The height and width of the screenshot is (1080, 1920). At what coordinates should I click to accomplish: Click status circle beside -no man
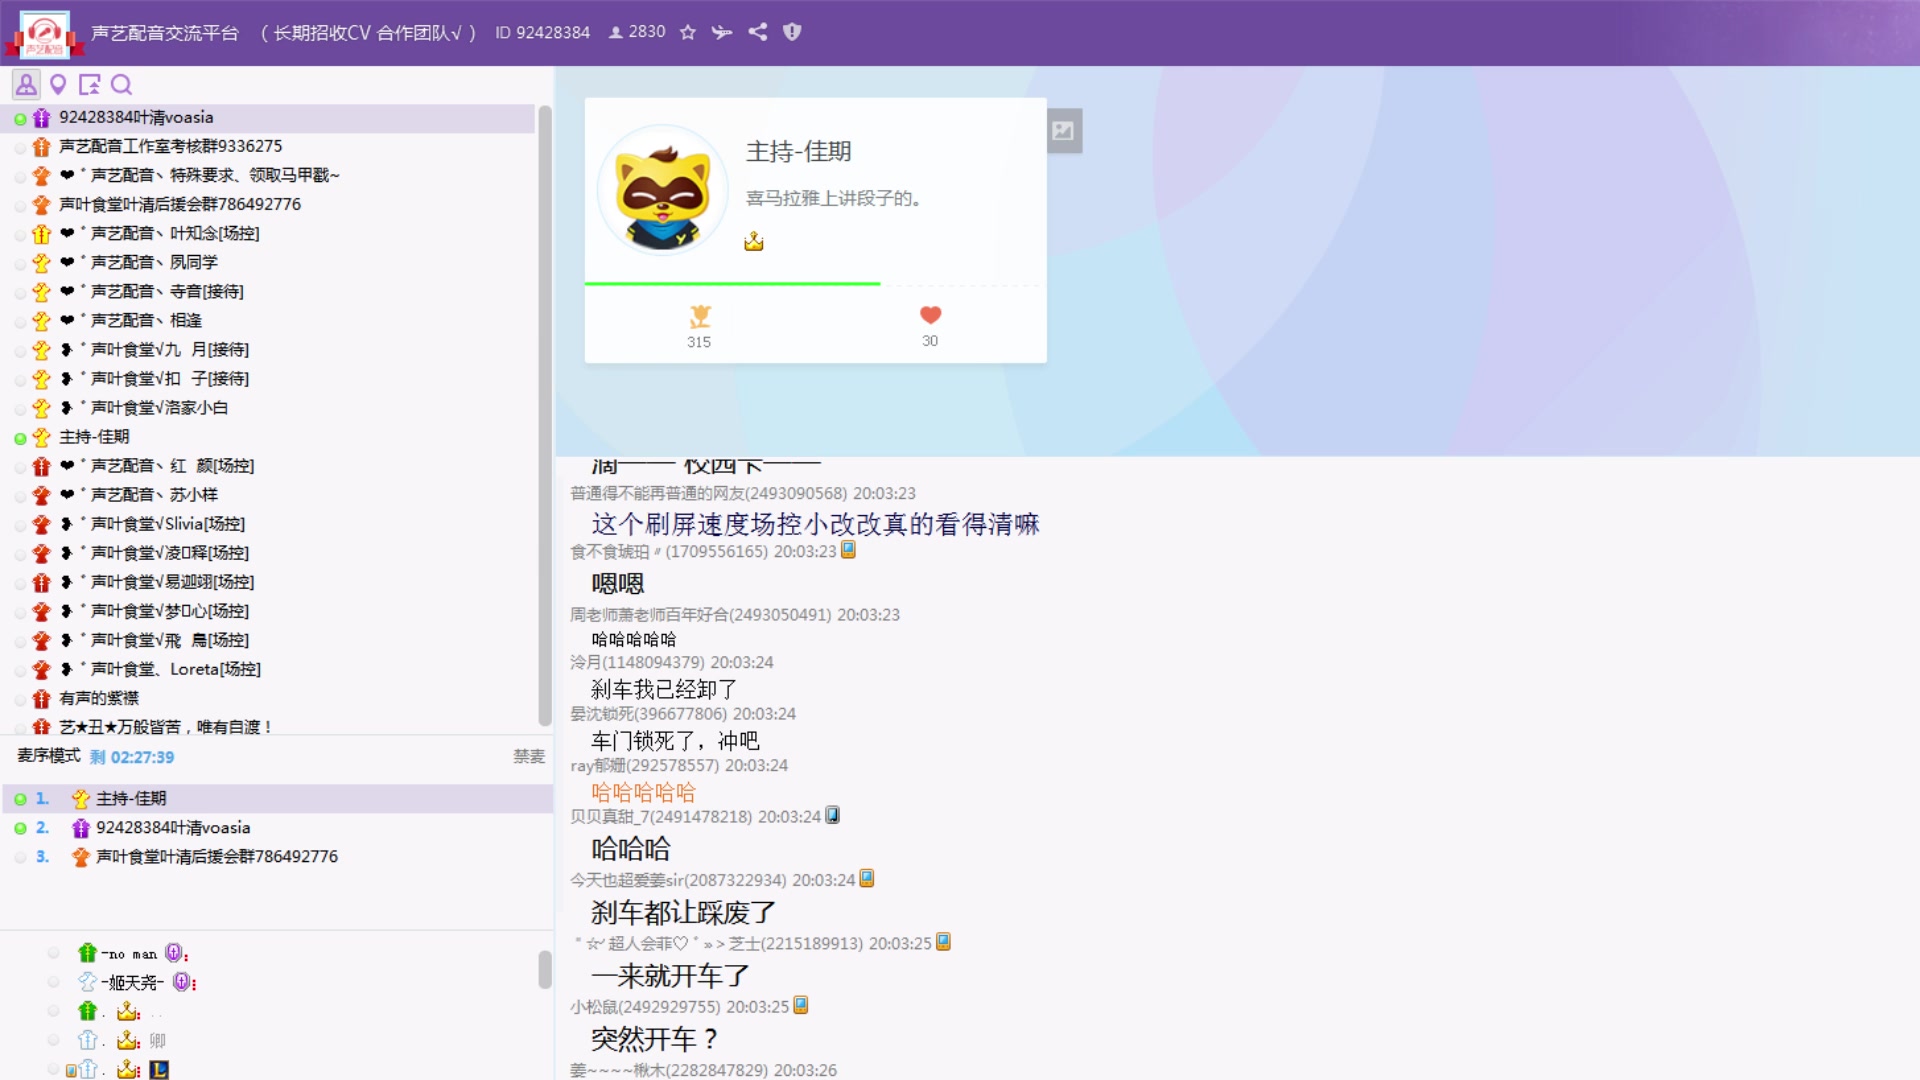point(54,953)
